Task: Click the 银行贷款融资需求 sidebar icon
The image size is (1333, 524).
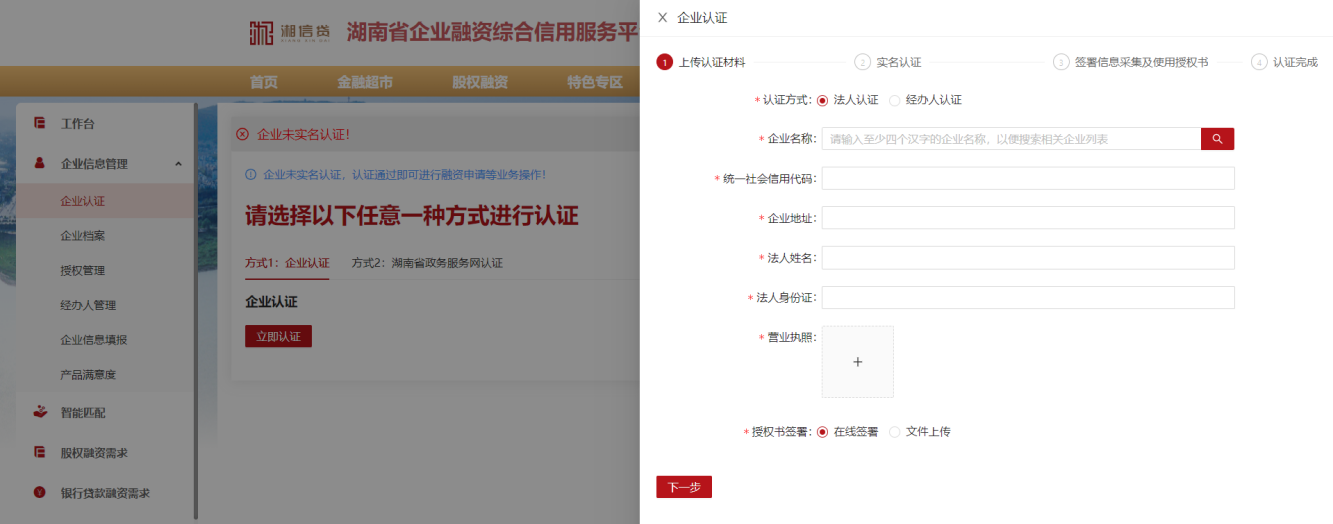Action: click(40, 493)
